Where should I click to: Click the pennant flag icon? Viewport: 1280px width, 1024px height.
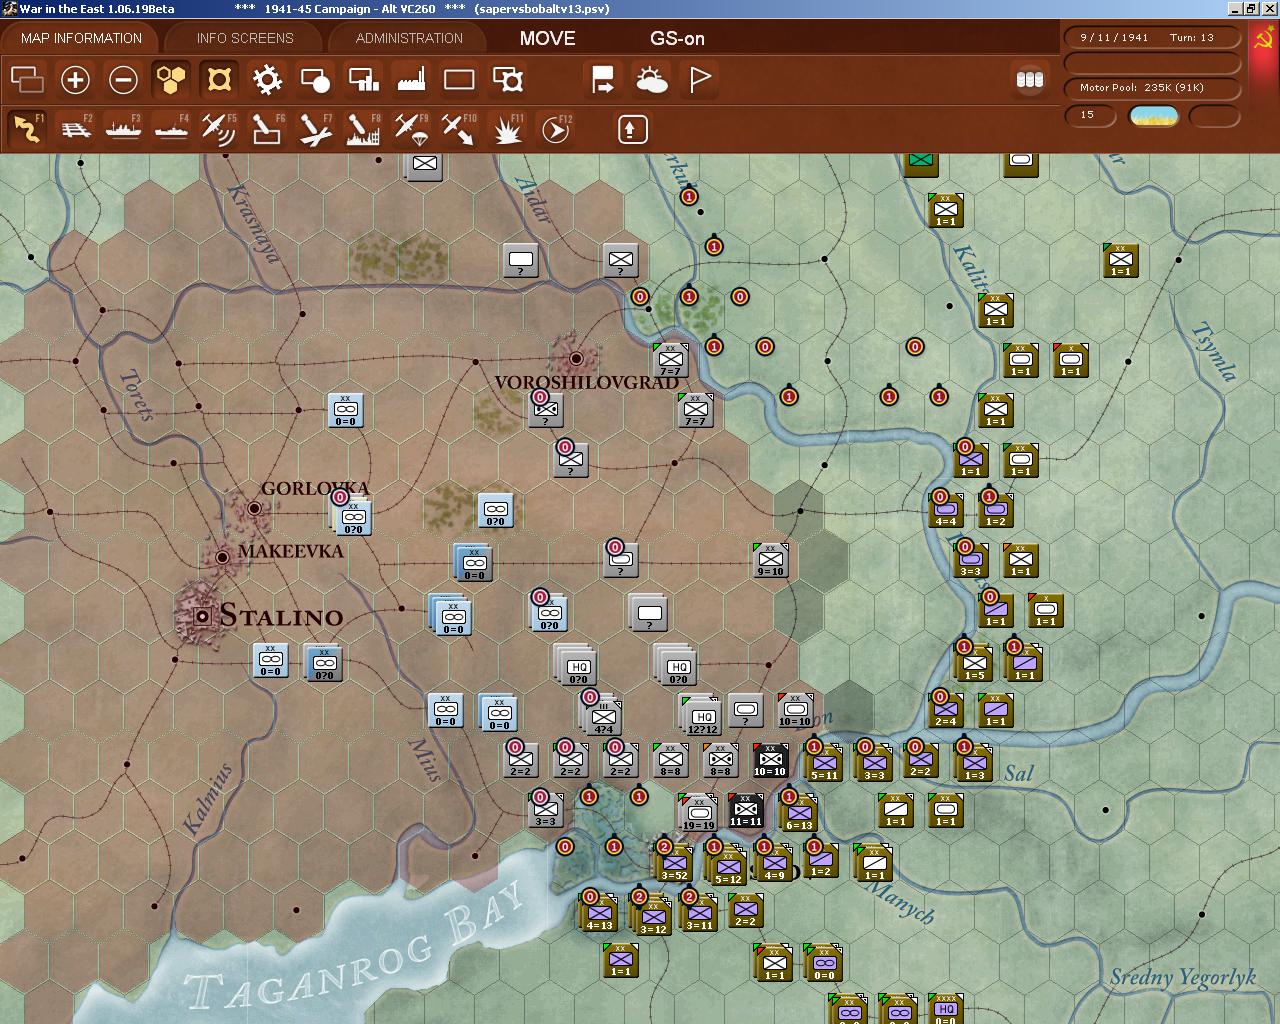coord(700,79)
